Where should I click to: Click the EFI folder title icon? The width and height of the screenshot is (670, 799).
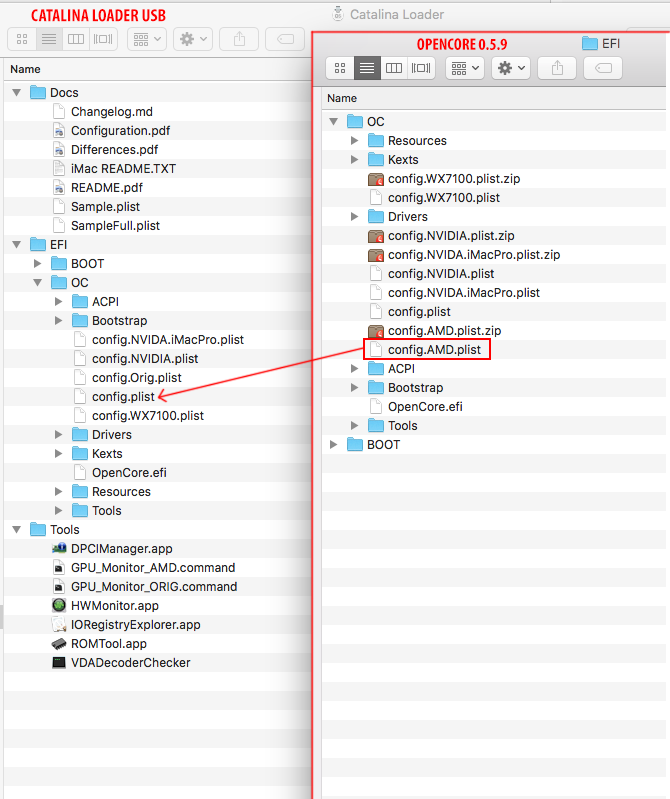(x=589, y=43)
